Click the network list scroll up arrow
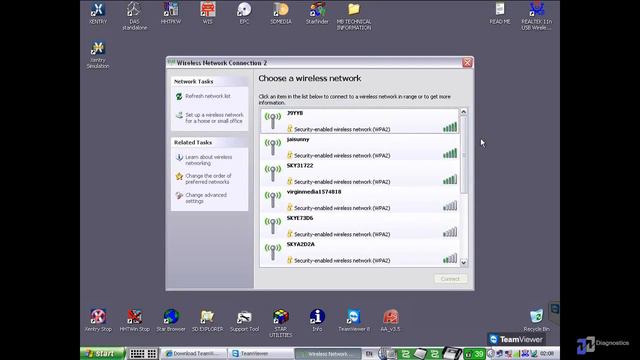Image resolution: width=640 pixels, height=360 pixels. tap(464, 111)
